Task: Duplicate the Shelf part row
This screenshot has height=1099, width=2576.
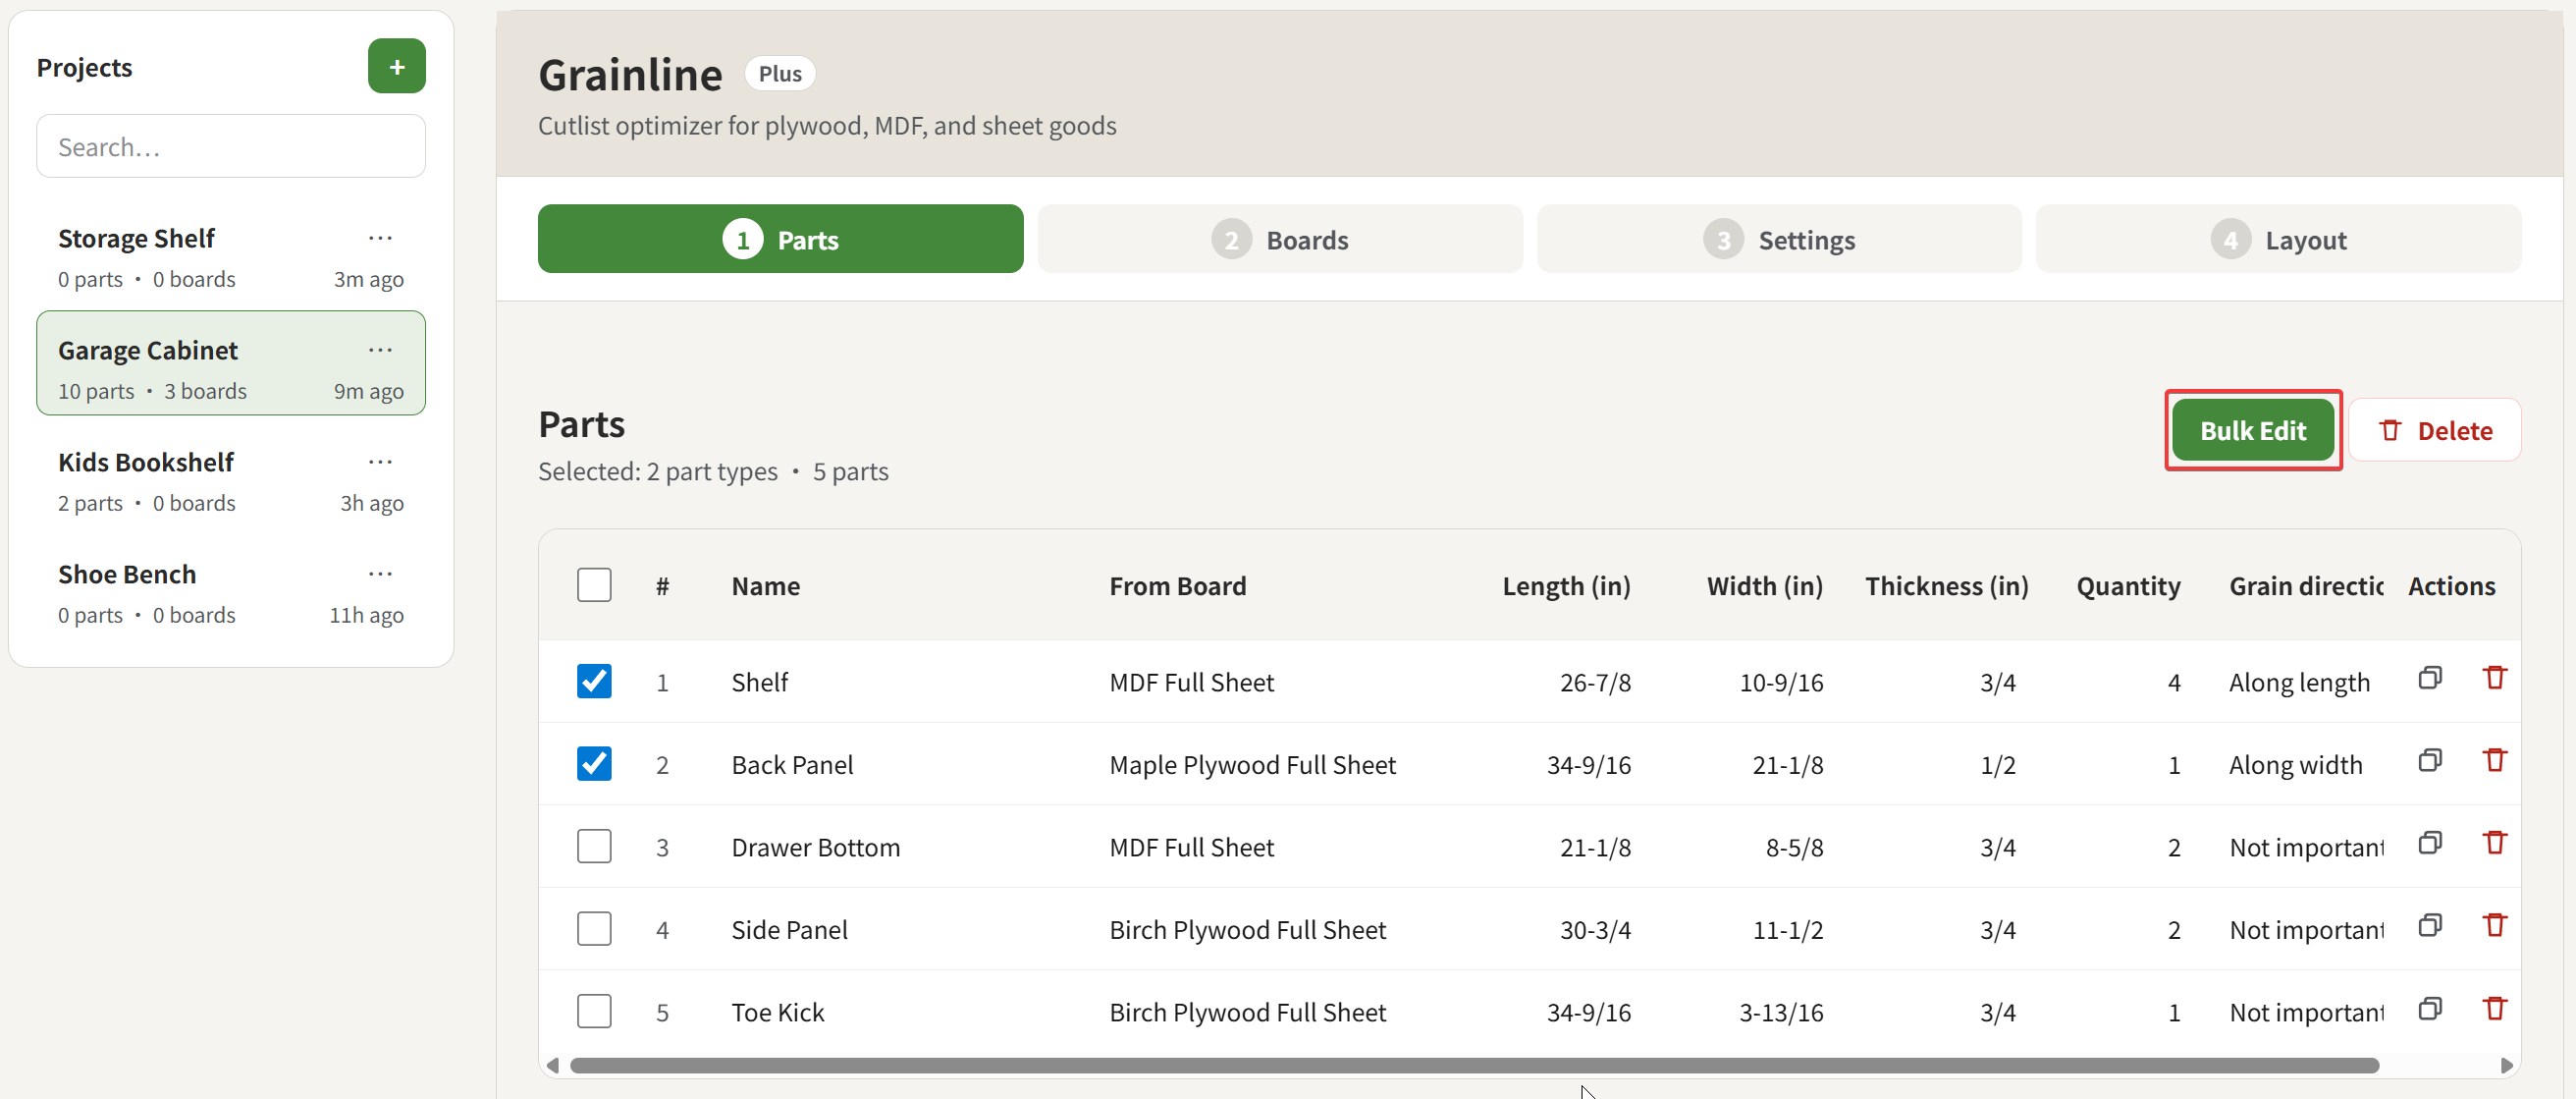Action: coord(2429,678)
